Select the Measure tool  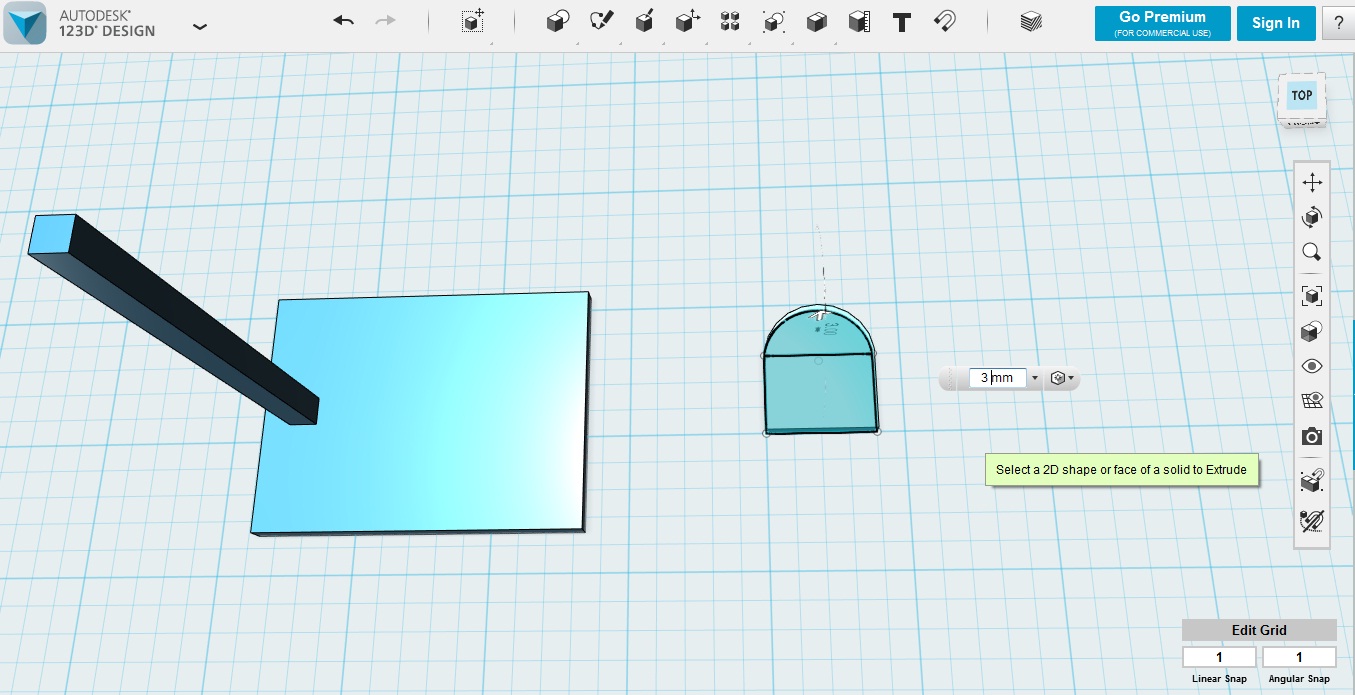(x=859, y=21)
